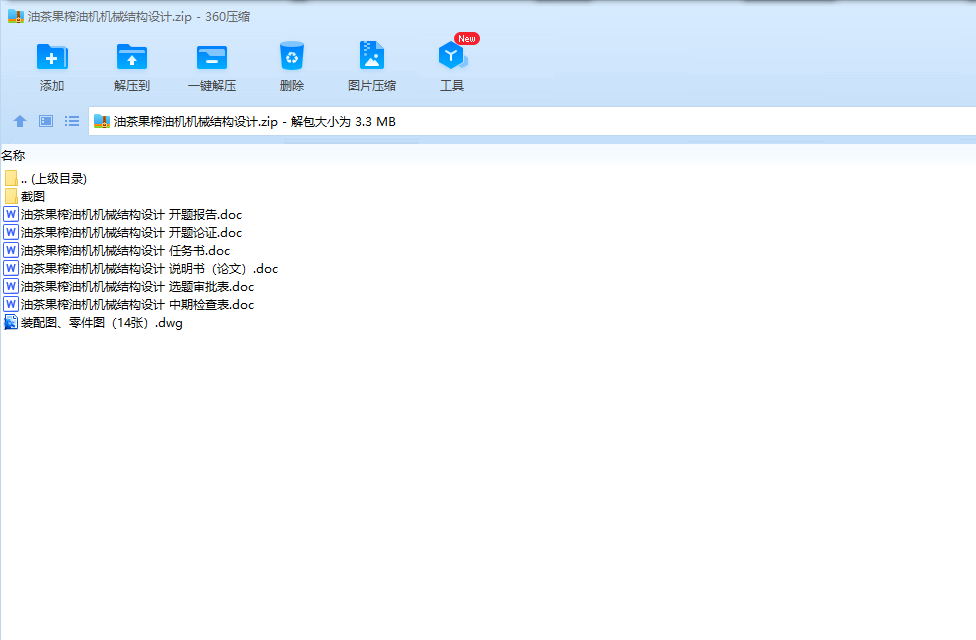Click the Word icon of 中期检查表.doc
This screenshot has width=976, height=640.
pos(11,304)
